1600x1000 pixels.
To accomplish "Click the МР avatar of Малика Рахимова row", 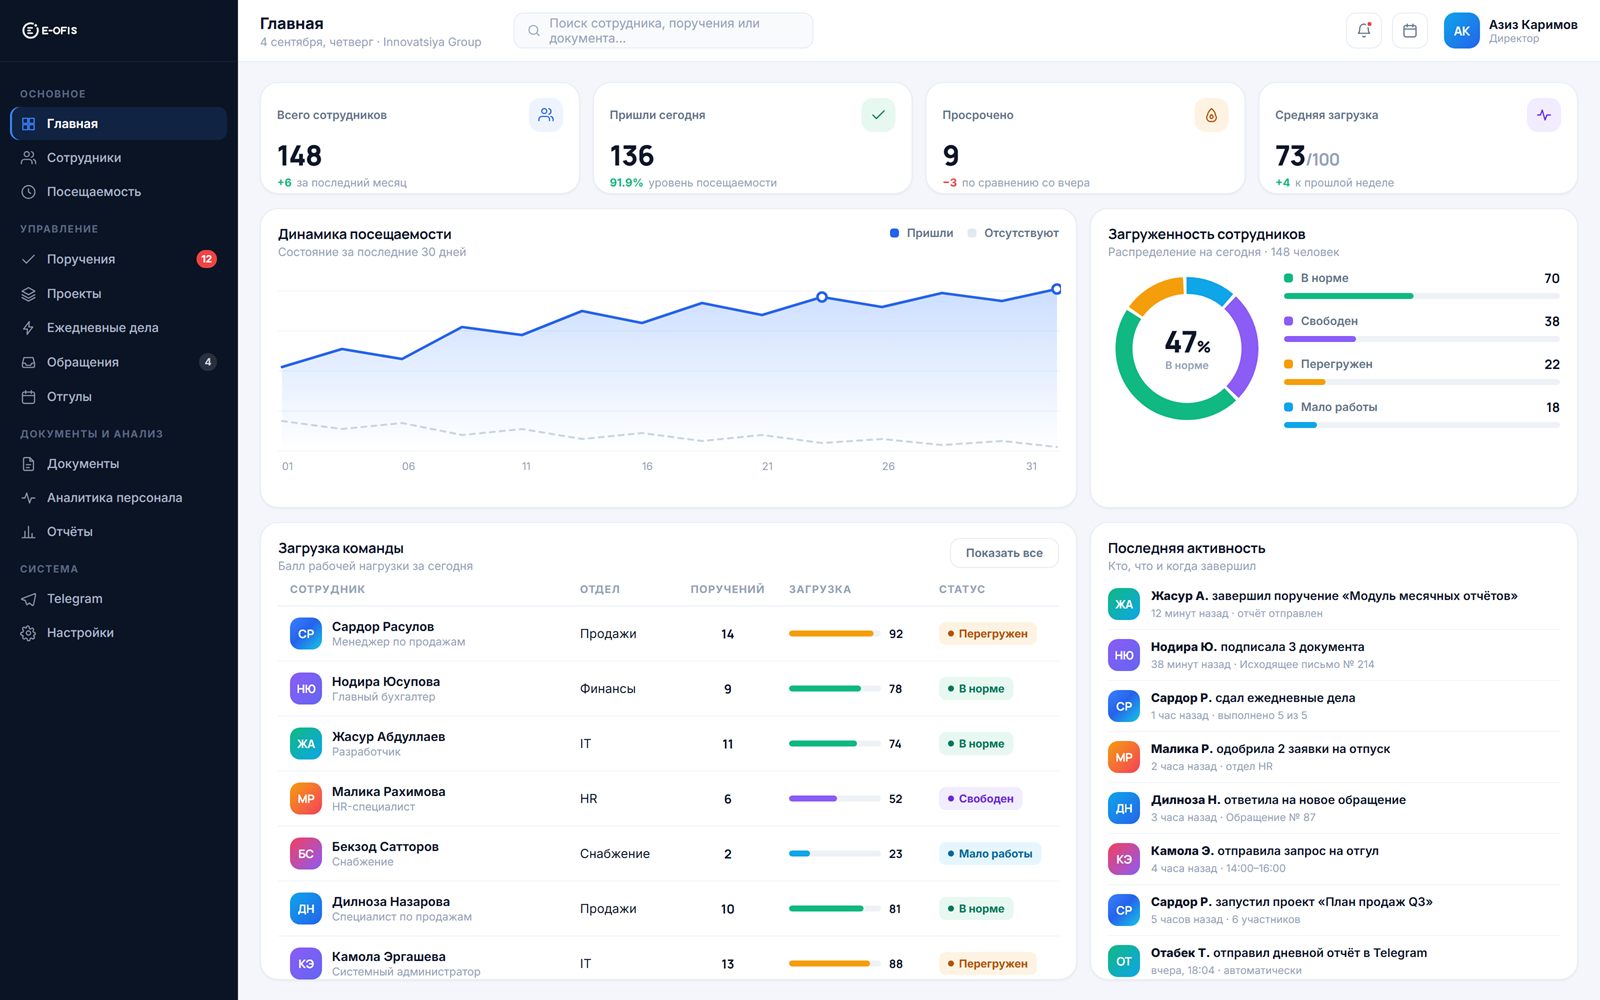I will (x=306, y=799).
